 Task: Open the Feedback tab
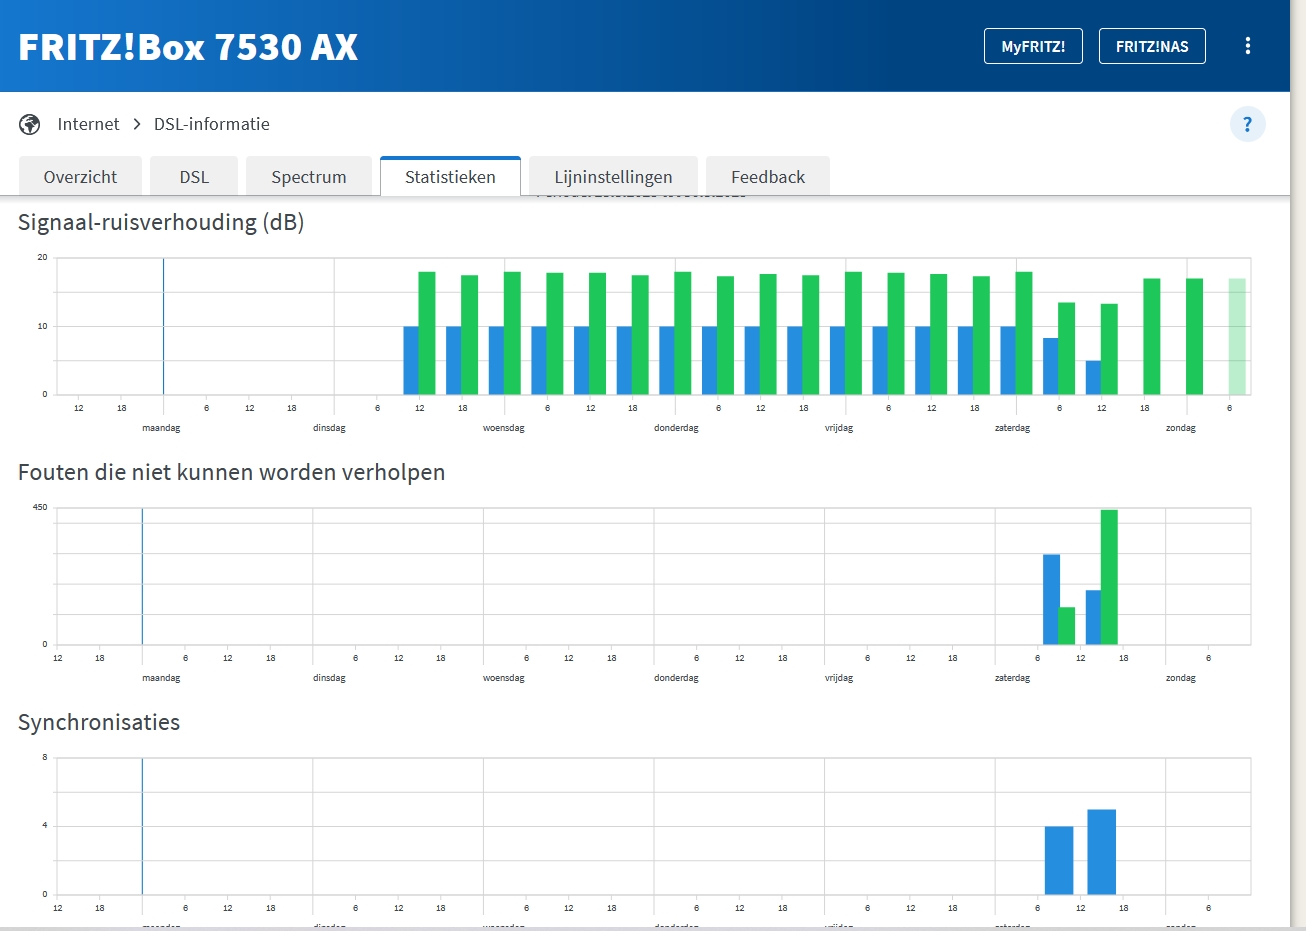[767, 177]
